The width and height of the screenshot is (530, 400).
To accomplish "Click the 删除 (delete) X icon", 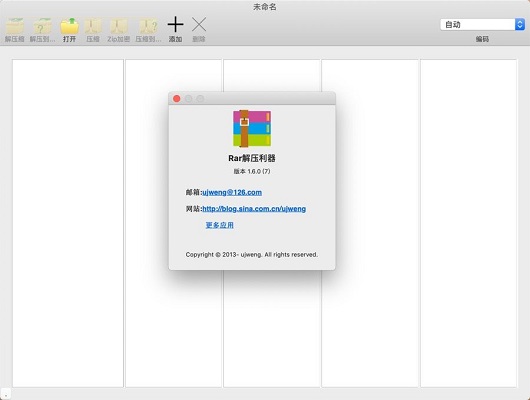I will pyautogui.click(x=199, y=25).
